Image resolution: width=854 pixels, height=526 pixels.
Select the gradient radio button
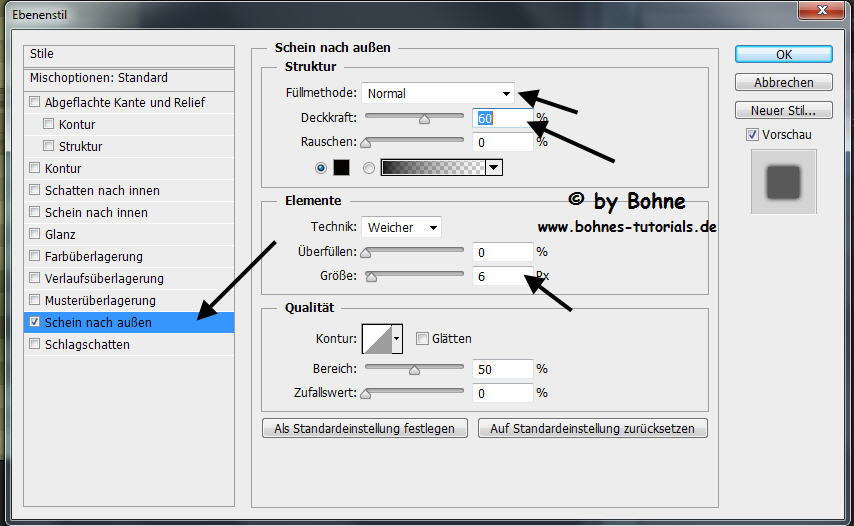369,168
